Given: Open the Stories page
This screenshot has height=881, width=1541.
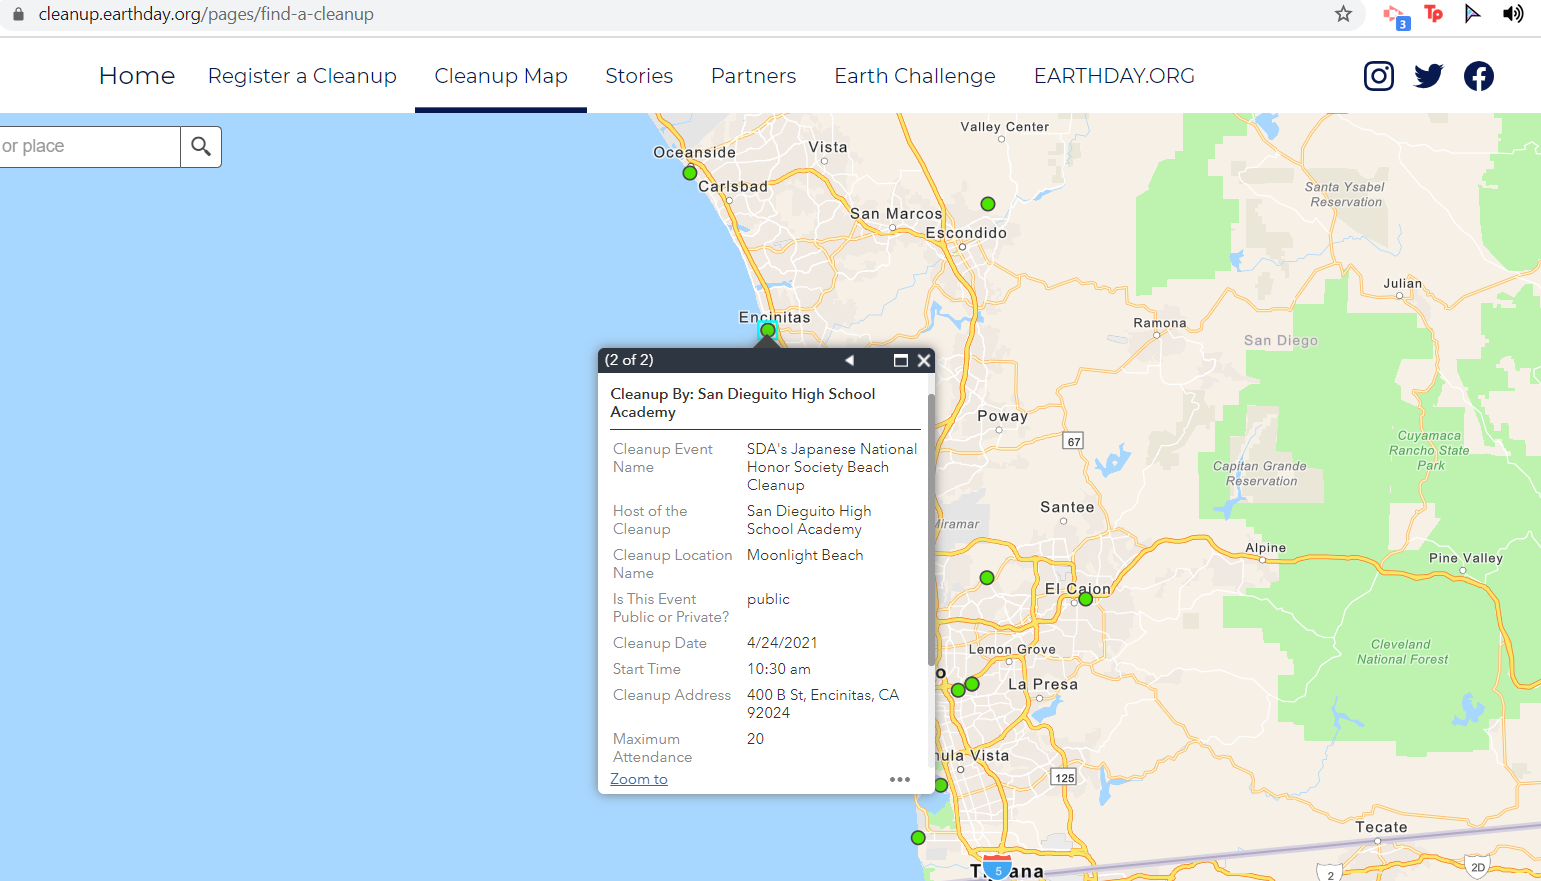Looking at the screenshot, I should pyautogui.click(x=639, y=76).
